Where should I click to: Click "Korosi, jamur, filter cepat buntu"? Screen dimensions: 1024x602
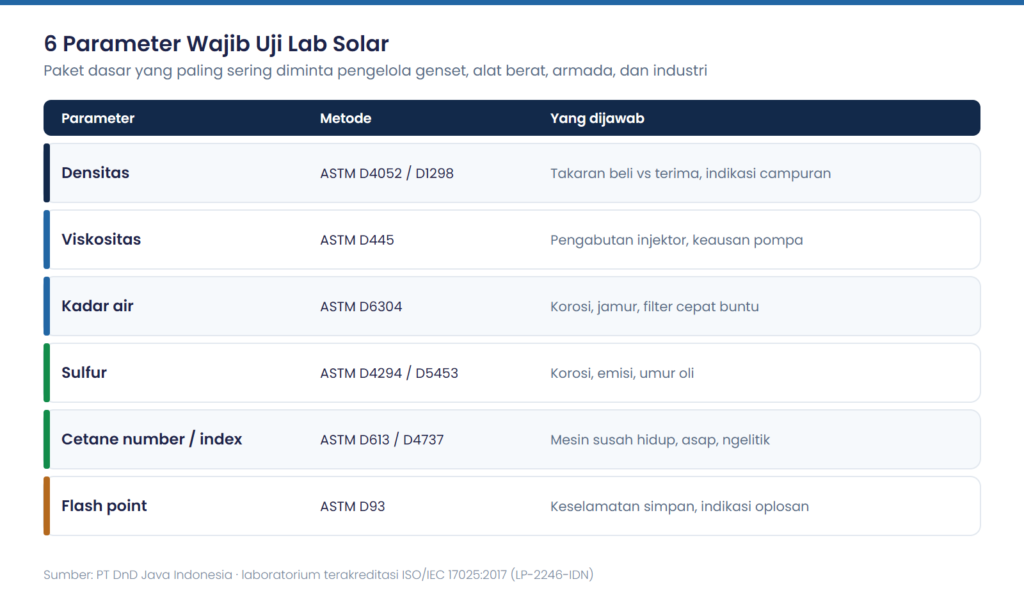pos(654,307)
